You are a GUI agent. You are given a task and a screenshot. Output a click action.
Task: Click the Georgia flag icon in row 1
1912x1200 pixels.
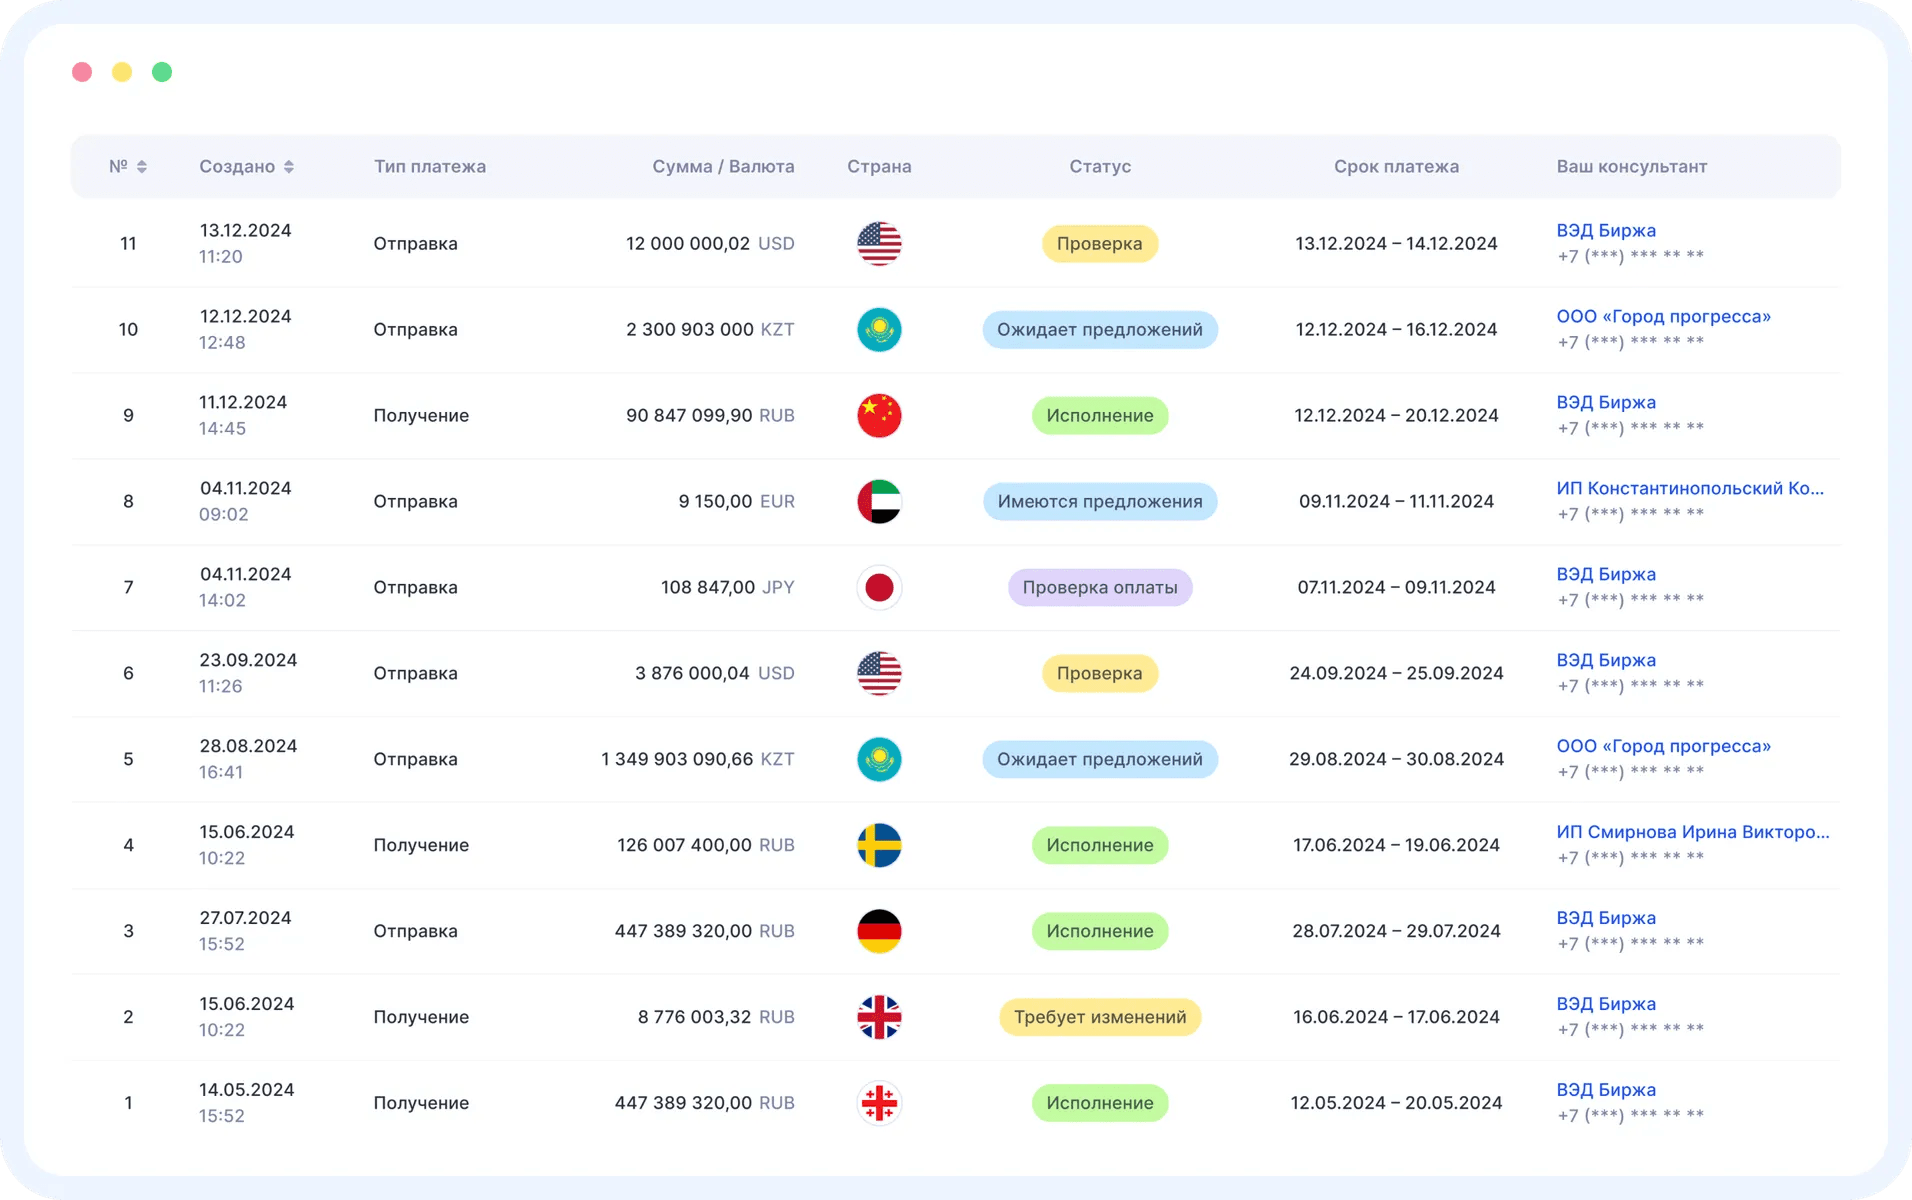[x=879, y=1104]
